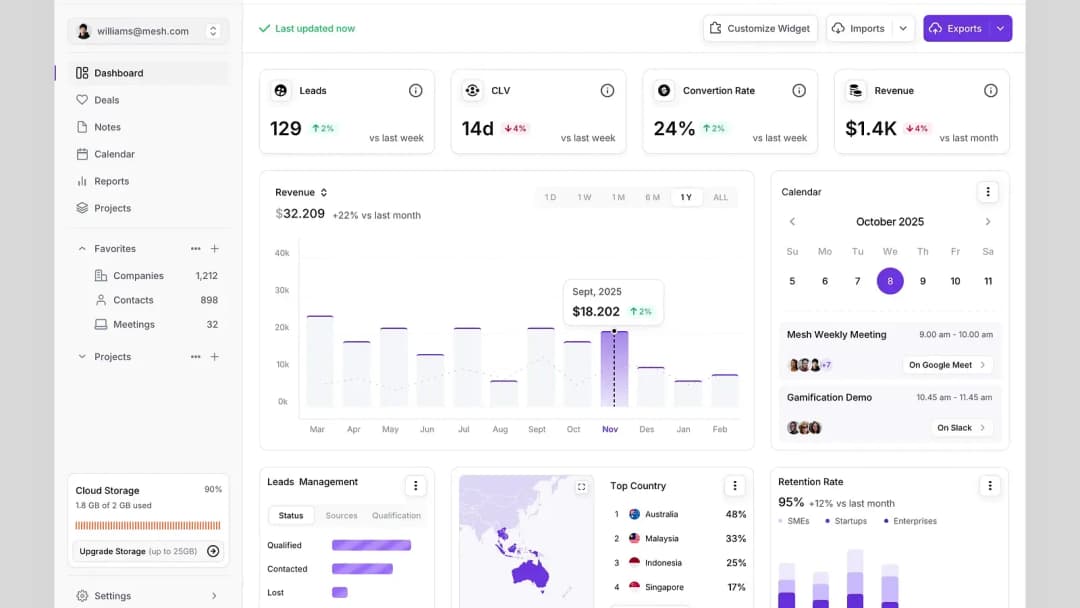Image resolution: width=1080 pixels, height=608 pixels.
Task: Click the Exports button
Action: [957, 28]
